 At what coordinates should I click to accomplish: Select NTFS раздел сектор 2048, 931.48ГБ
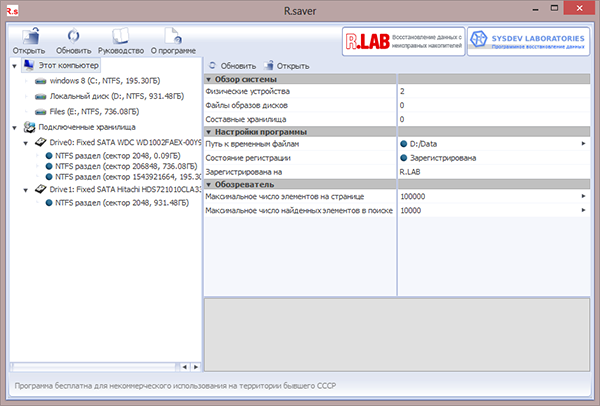122,203
